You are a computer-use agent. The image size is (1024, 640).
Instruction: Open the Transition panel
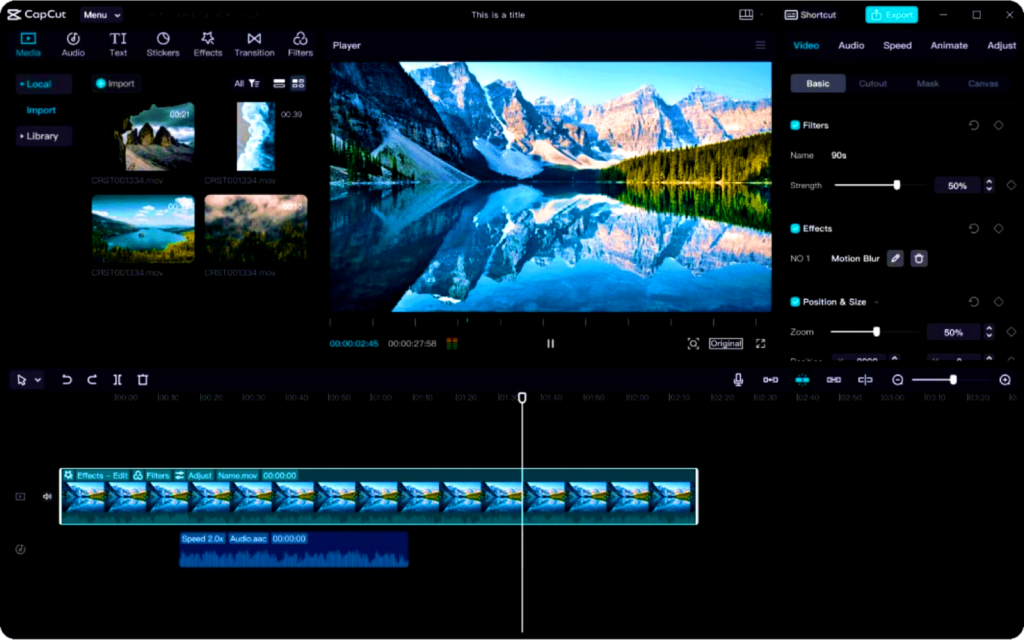254,44
